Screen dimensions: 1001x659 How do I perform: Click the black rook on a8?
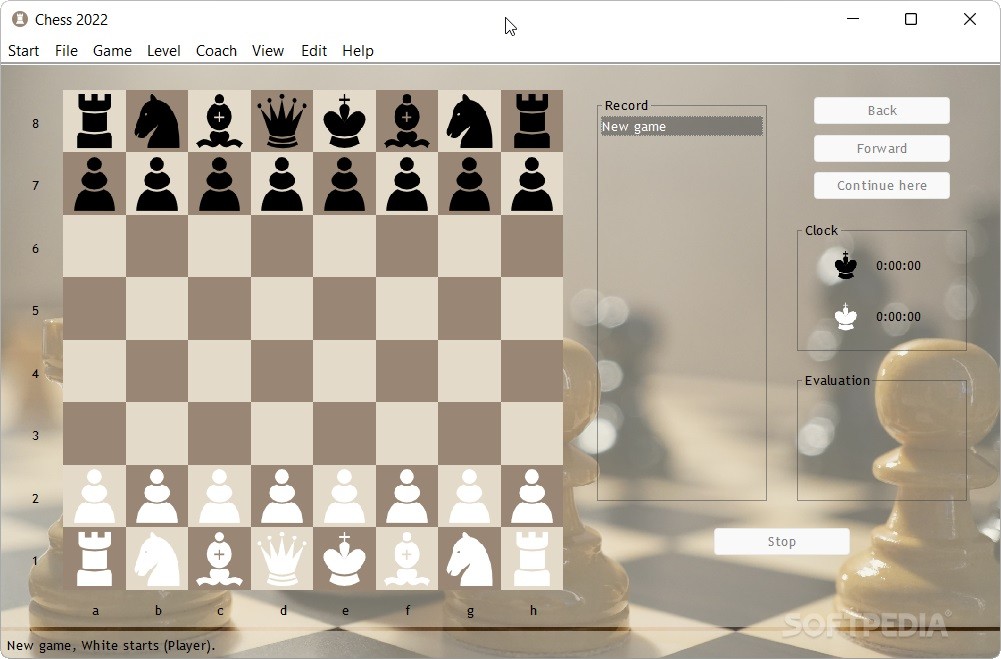(94, 121)
